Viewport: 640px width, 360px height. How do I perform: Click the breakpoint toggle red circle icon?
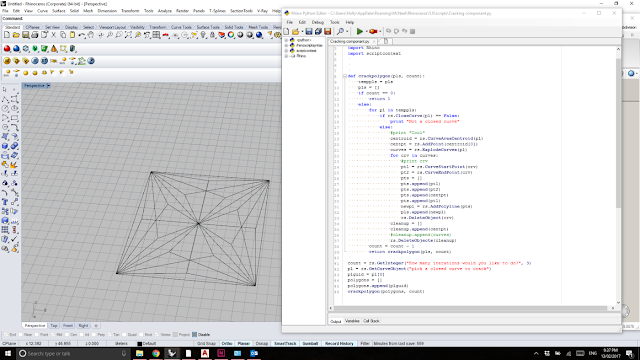pos(373,31)
